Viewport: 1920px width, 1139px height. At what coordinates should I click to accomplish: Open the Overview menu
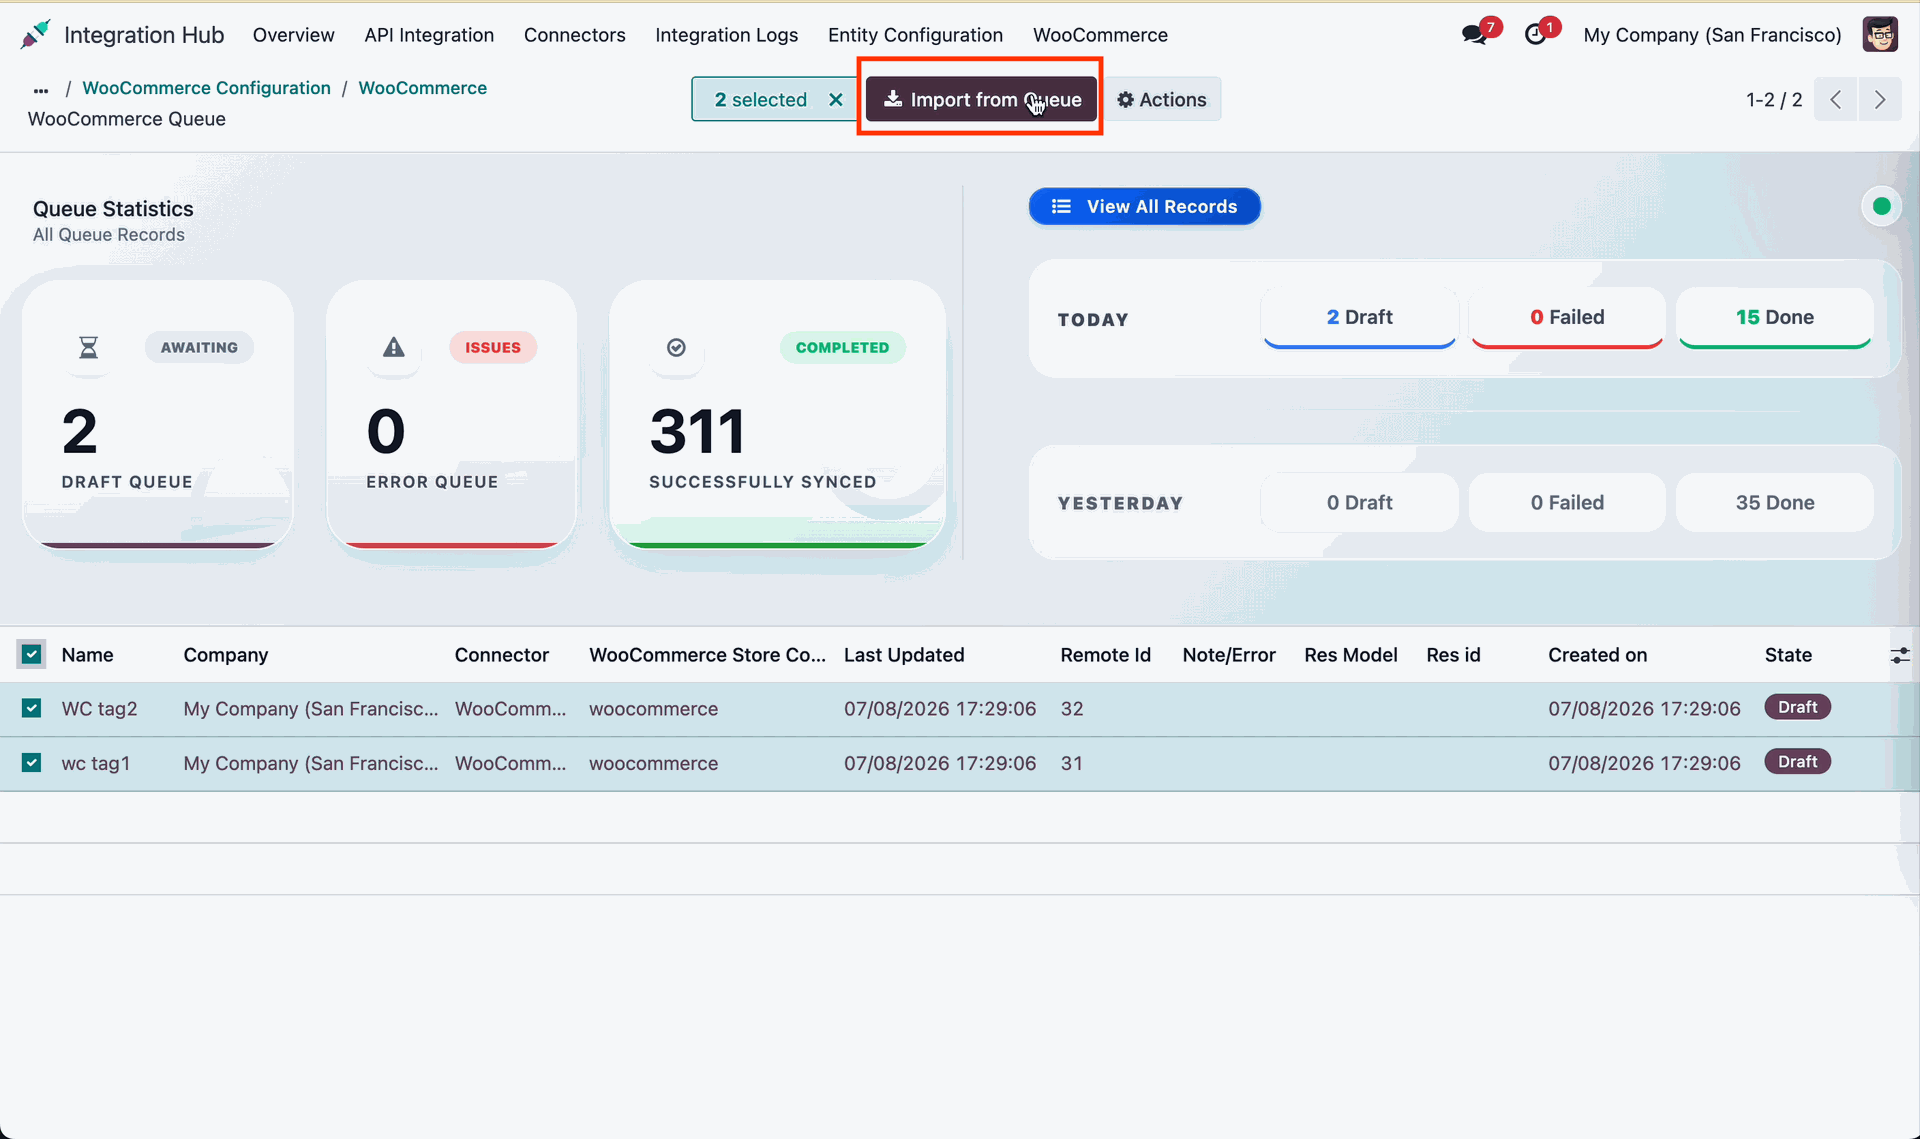[x=293, y=35]
